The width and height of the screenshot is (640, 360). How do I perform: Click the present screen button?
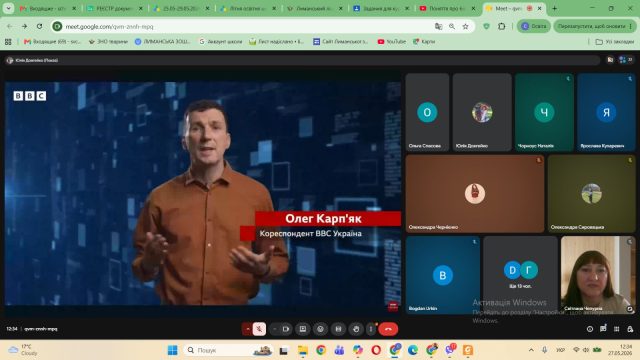click(x=303, y=329)
